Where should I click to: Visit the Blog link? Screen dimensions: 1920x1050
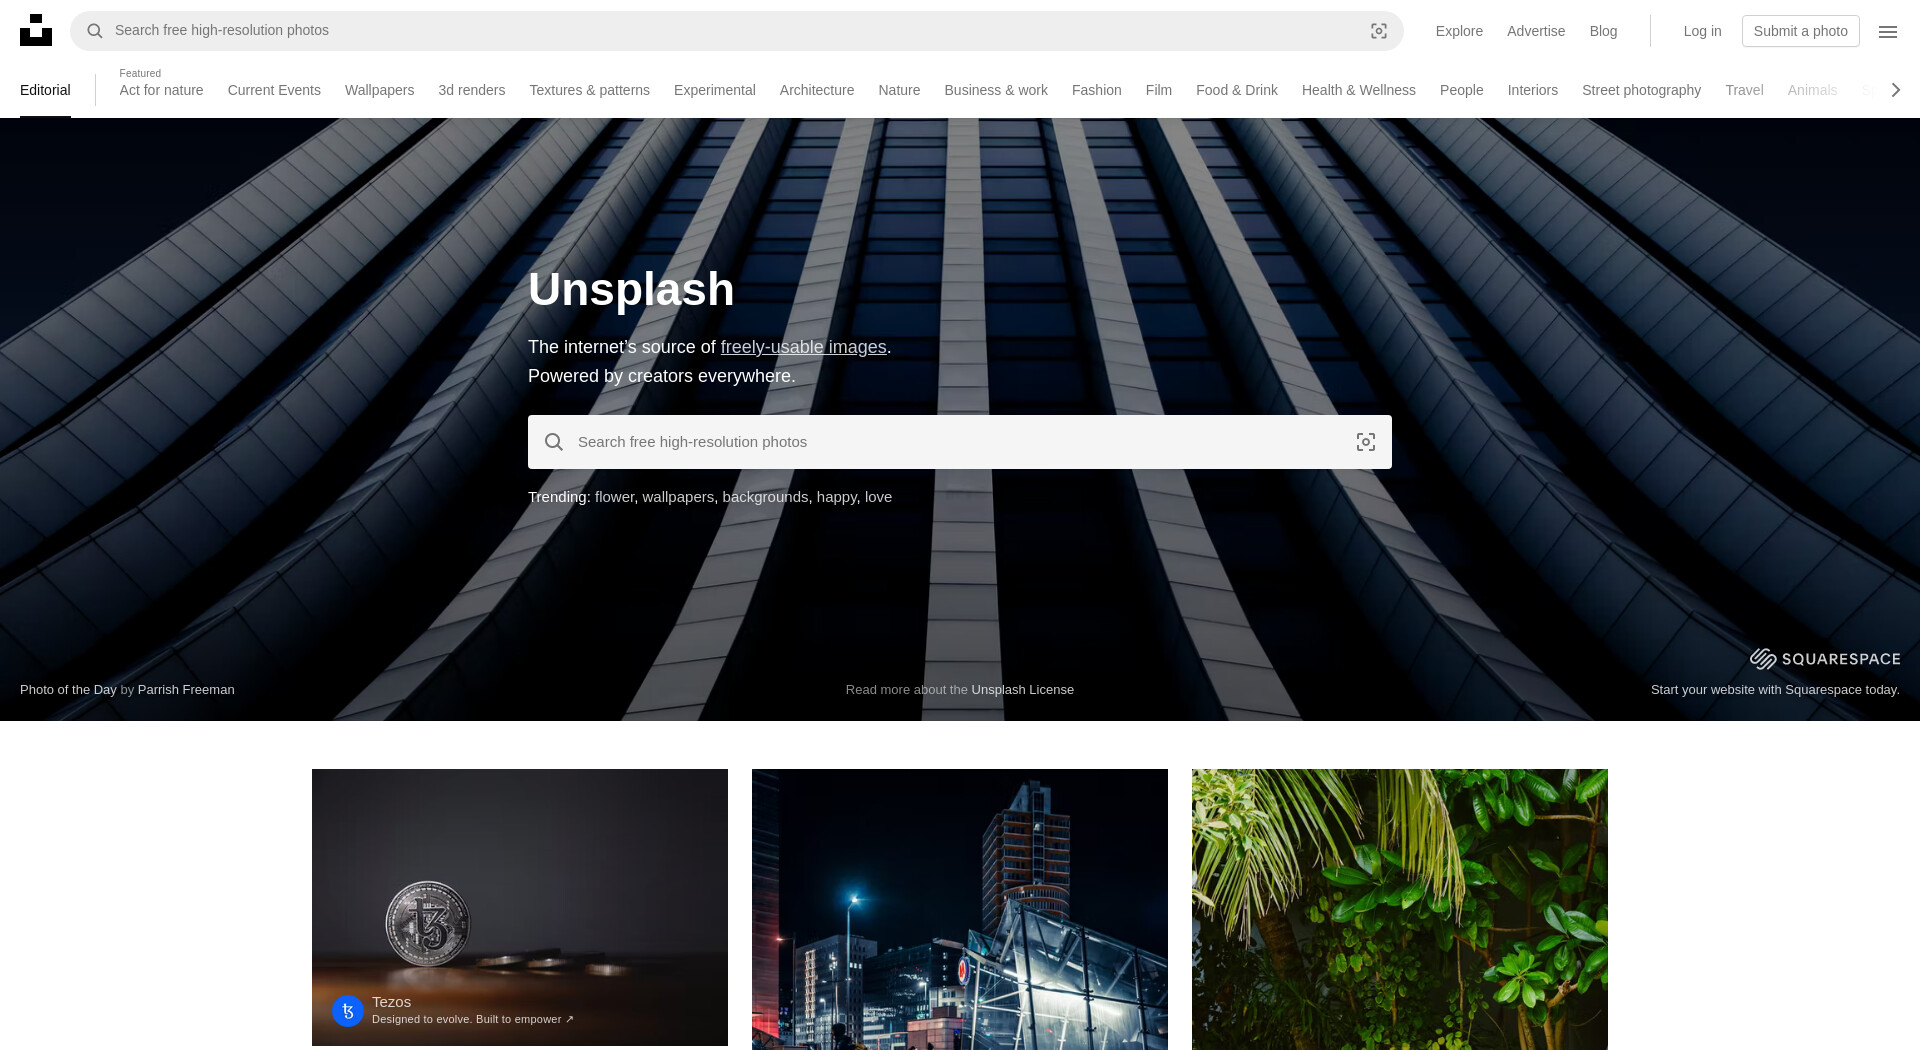coord(1603,31)
